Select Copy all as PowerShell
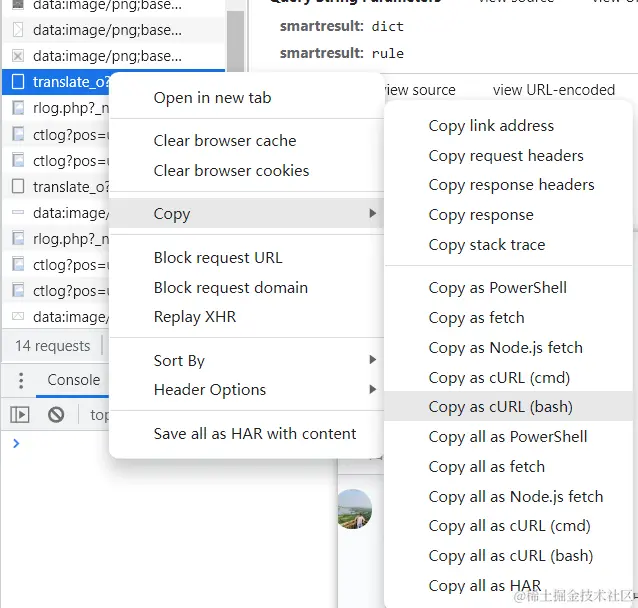 coord(508,437)
